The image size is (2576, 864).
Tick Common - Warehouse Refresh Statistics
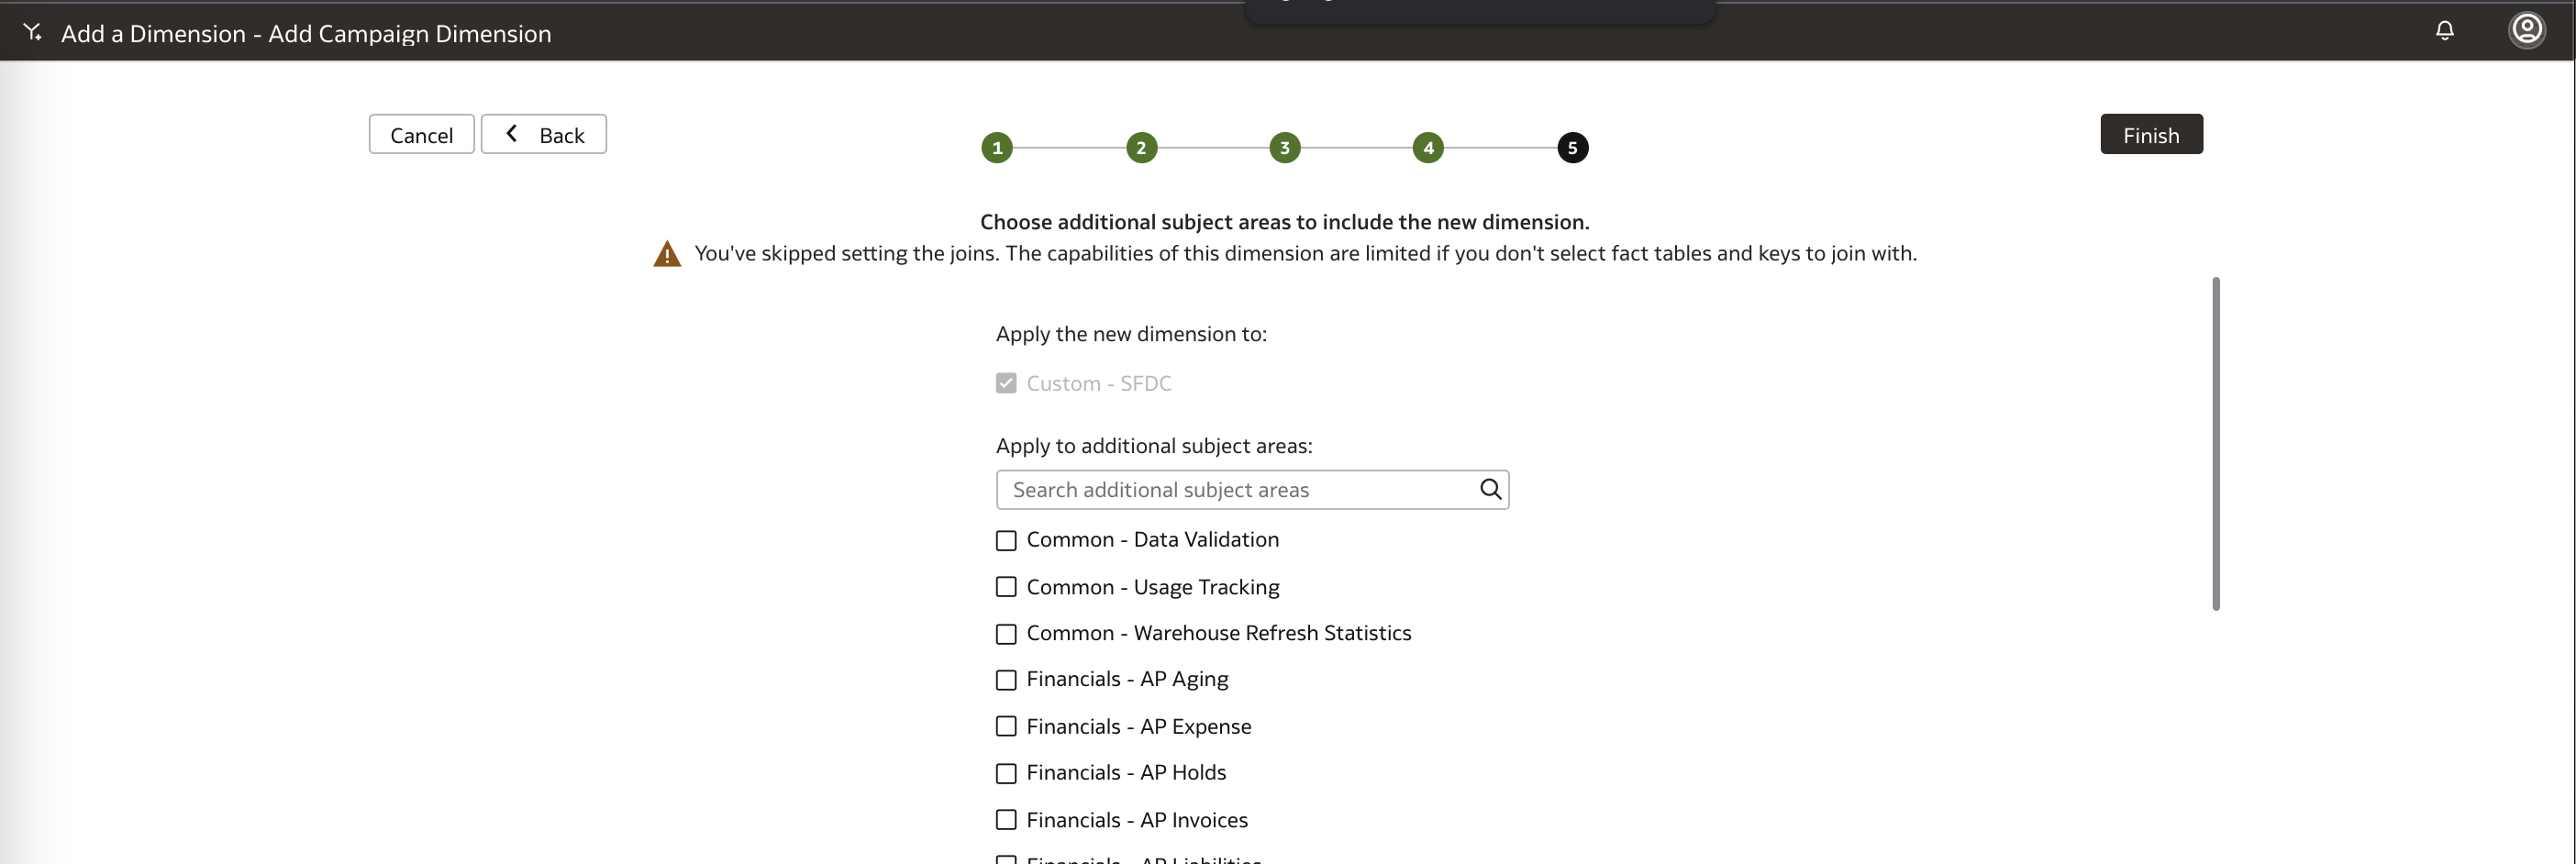(1006, 634)
